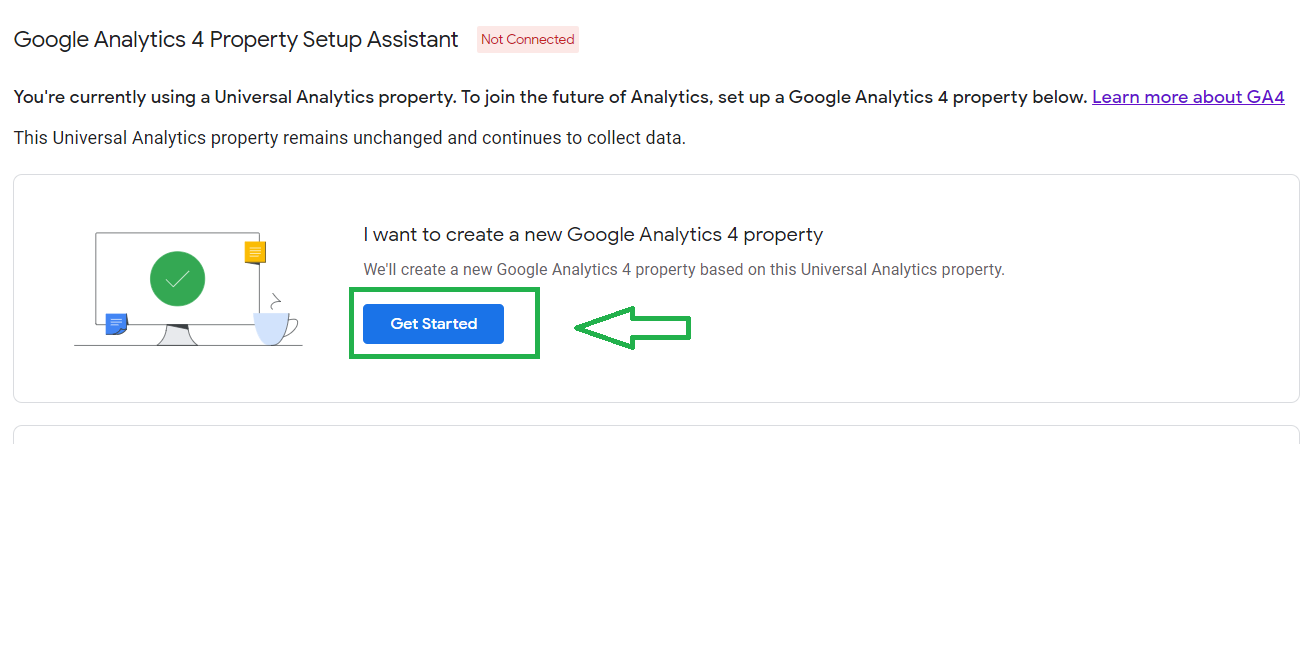This screenshot has height=648, width=1309.
Task: Click the 'remains unchanged' notice sentence
Action: point(349,138)
